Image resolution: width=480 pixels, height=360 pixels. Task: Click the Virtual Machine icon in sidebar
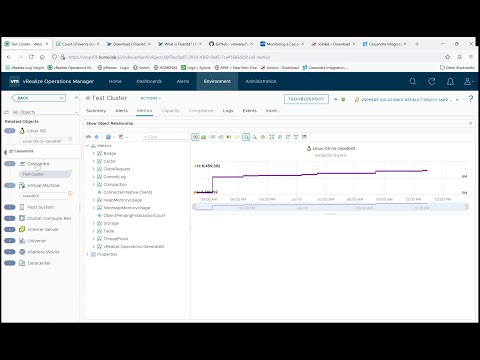(22, 185)
